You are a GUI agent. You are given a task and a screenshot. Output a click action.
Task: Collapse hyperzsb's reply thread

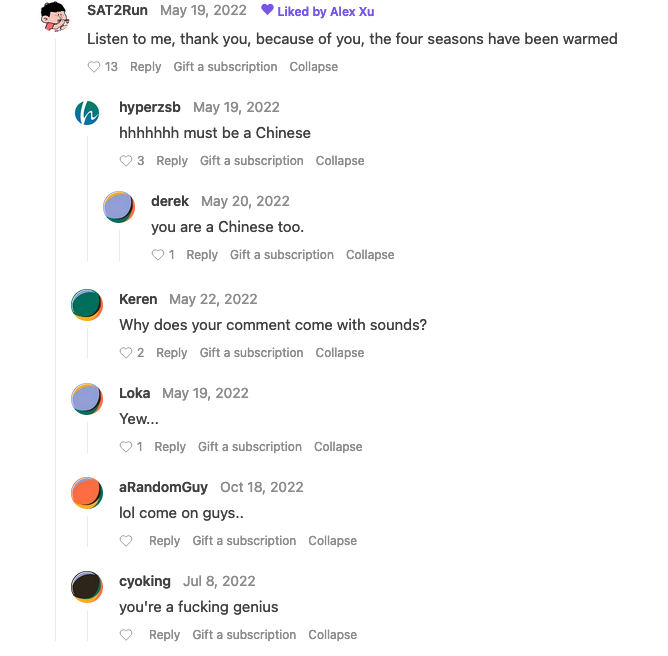(x=340, y=161)
